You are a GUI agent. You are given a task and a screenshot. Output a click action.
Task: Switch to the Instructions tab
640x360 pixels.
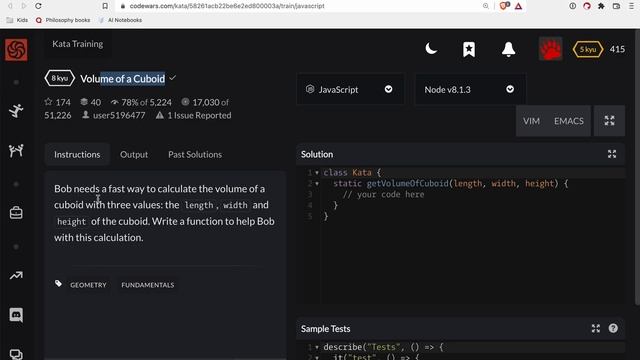pos(77,154)
